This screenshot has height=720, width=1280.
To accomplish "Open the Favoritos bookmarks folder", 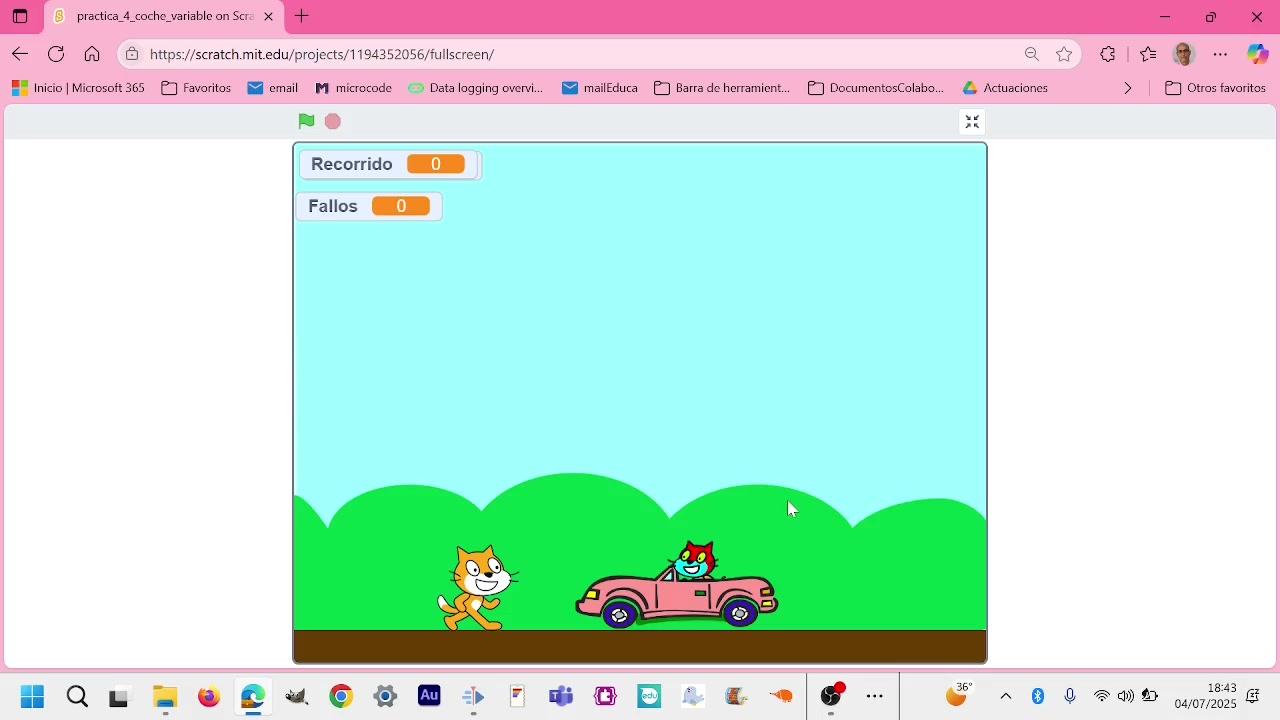I will [x=196, y=88].
